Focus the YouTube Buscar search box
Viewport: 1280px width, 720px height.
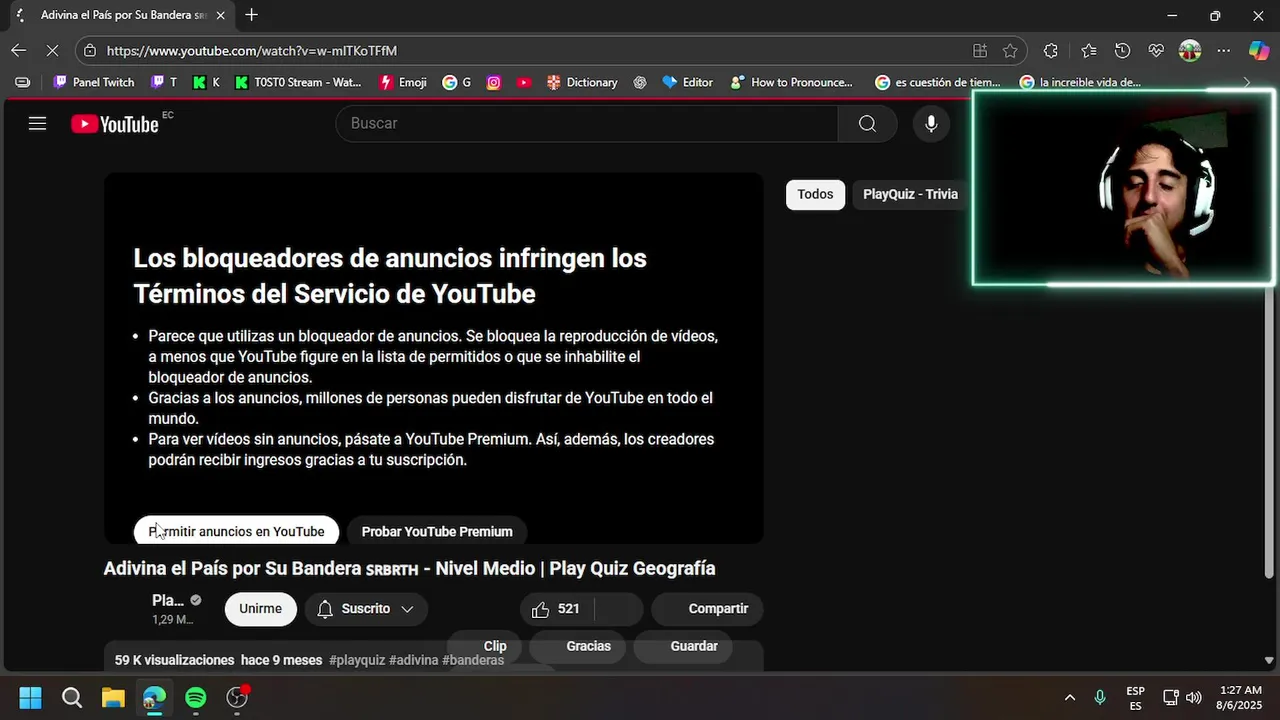(x=587, y=123)
